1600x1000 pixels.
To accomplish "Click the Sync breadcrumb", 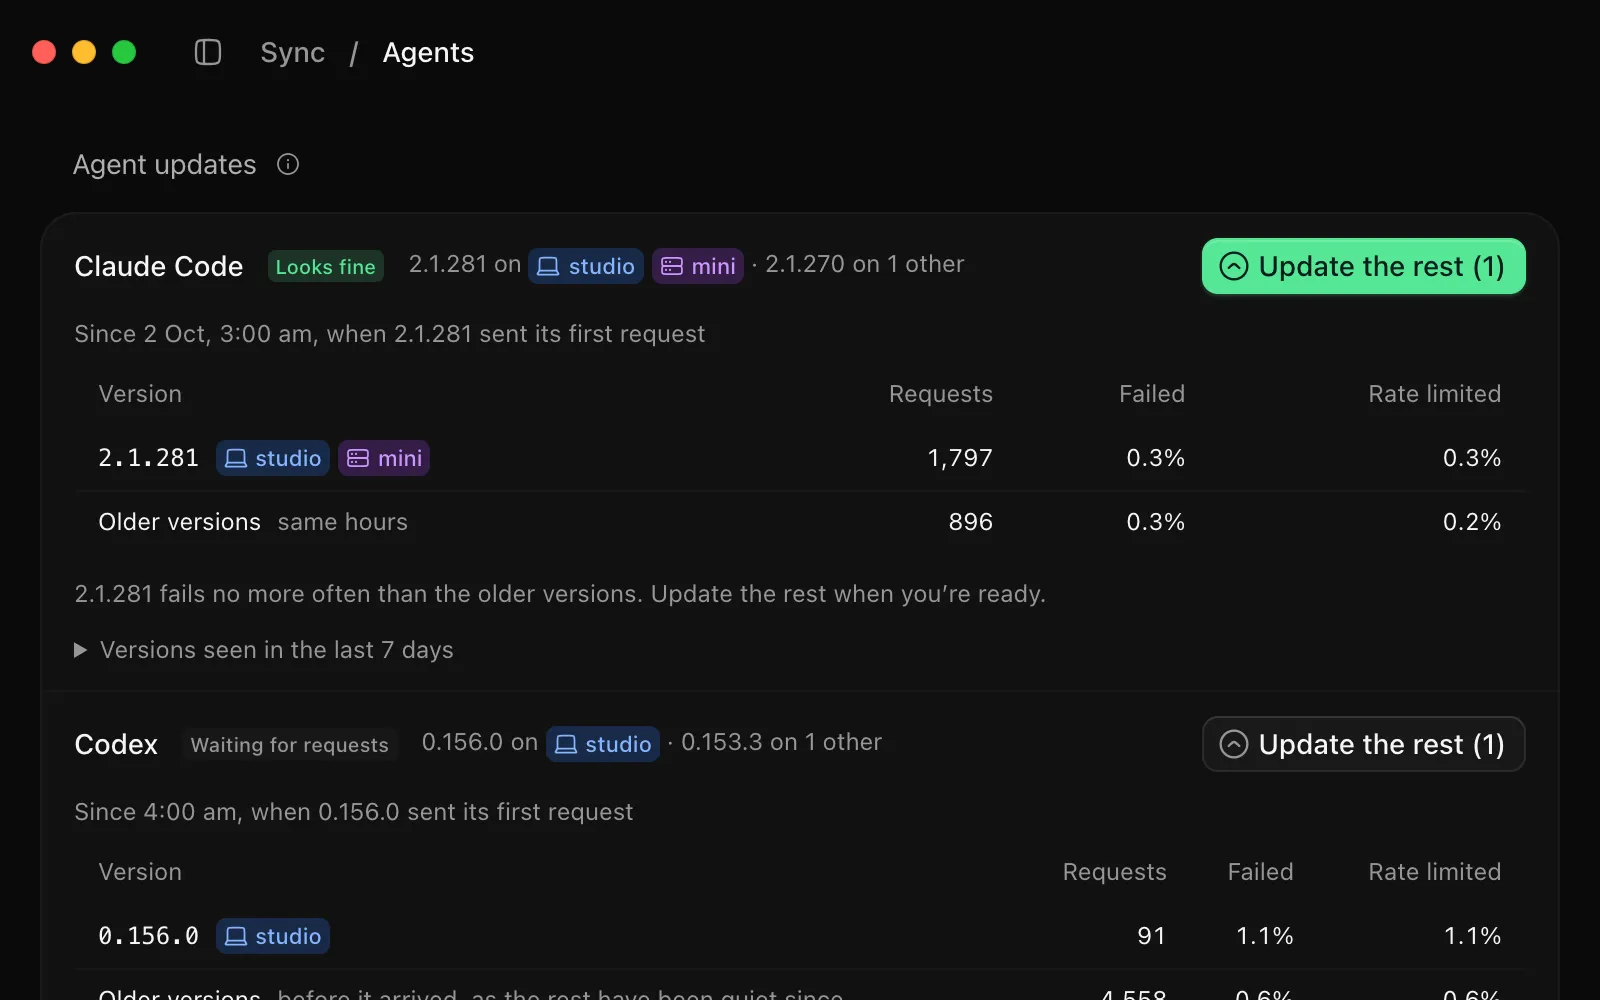I will [x=292, y=52].
